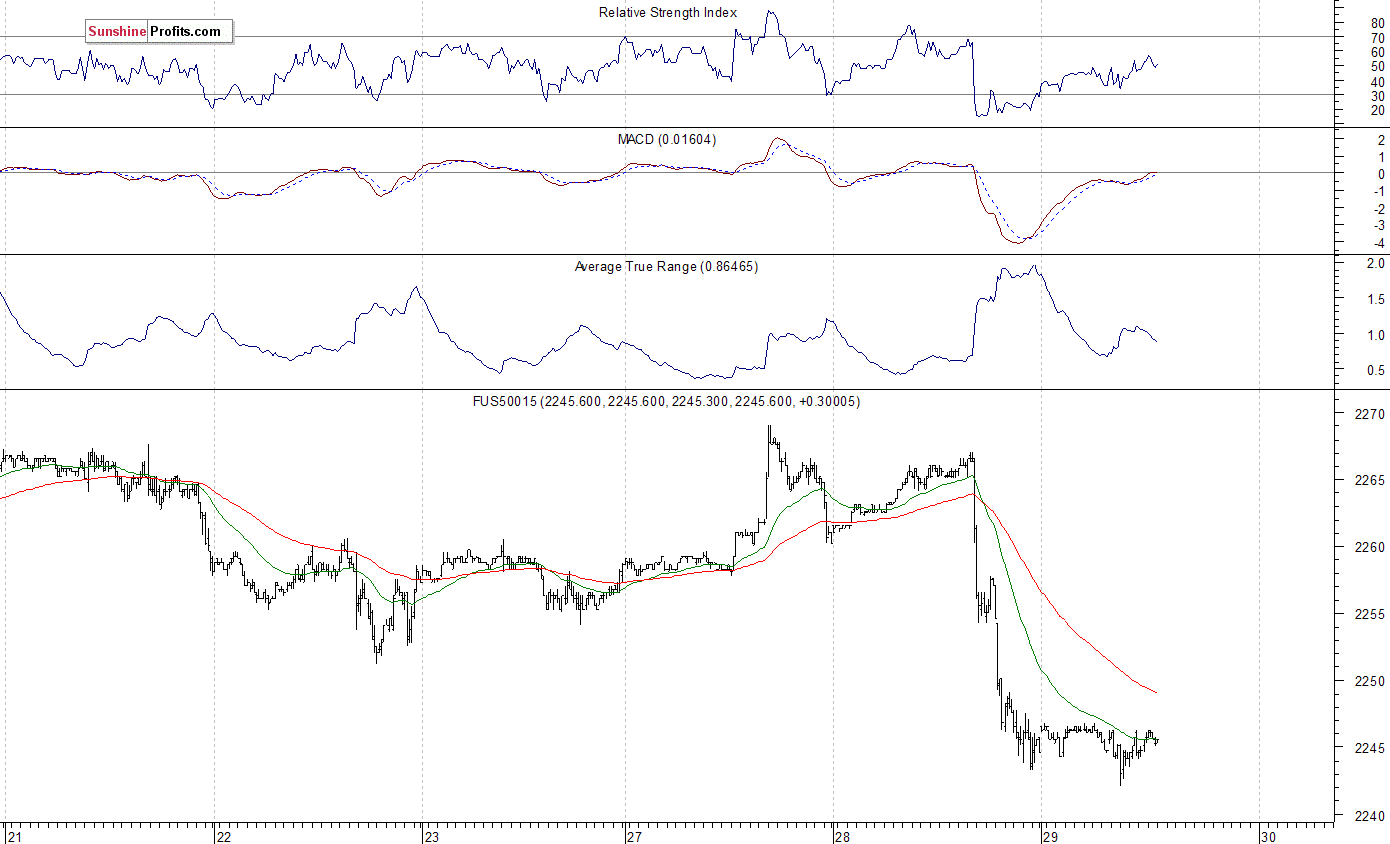The height and width of the screenshot is (844, 1390).
Task: Click the MACD axis value -4
Action: (1379, 244)
